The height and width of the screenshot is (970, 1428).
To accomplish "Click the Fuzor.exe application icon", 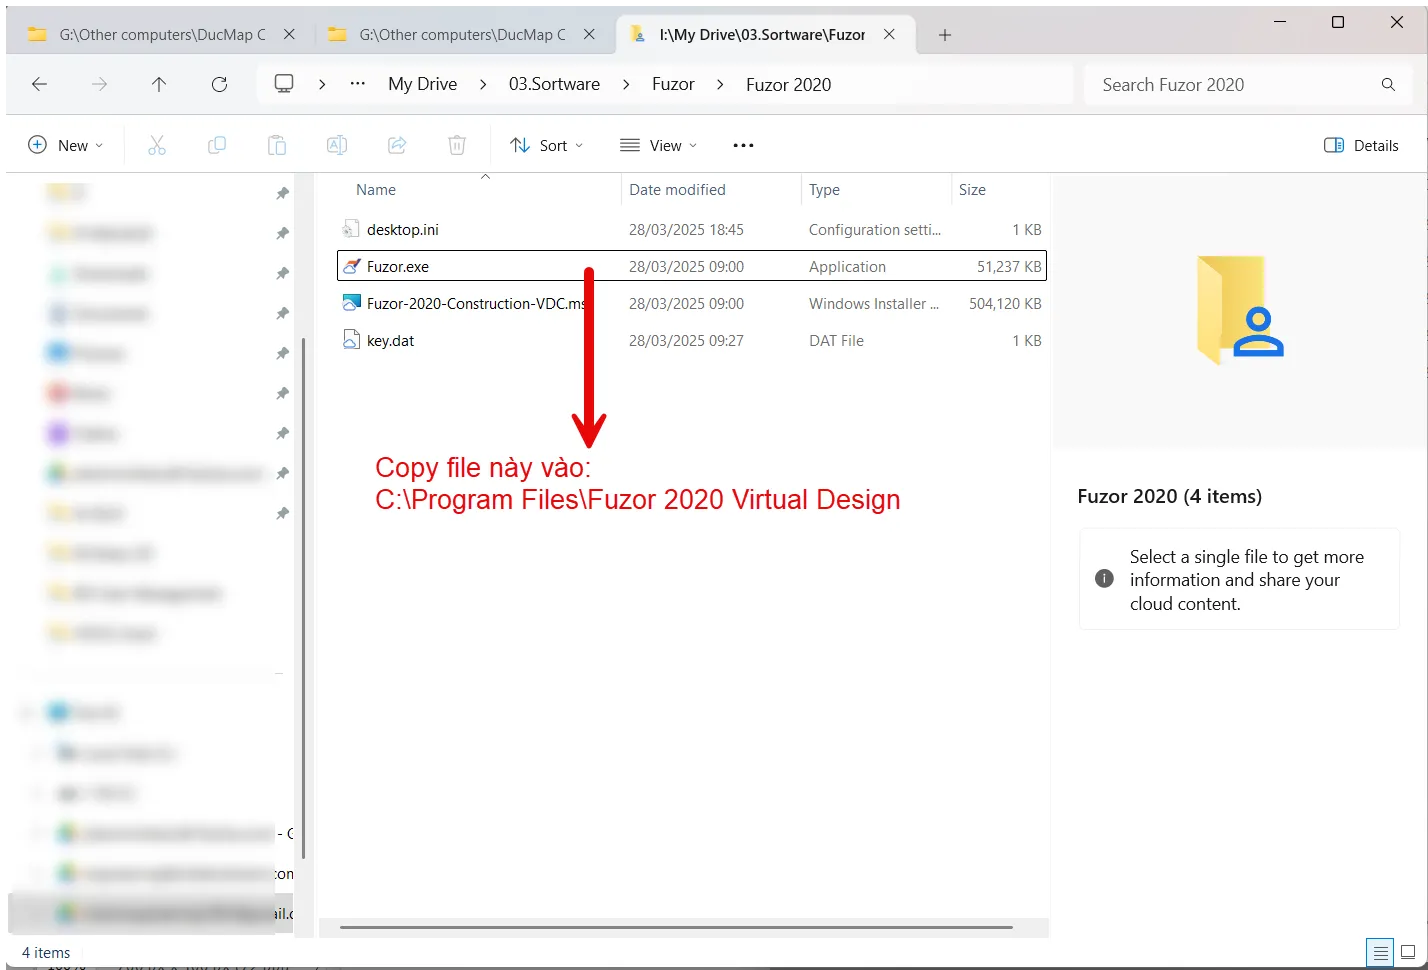I will coord(351,267).
